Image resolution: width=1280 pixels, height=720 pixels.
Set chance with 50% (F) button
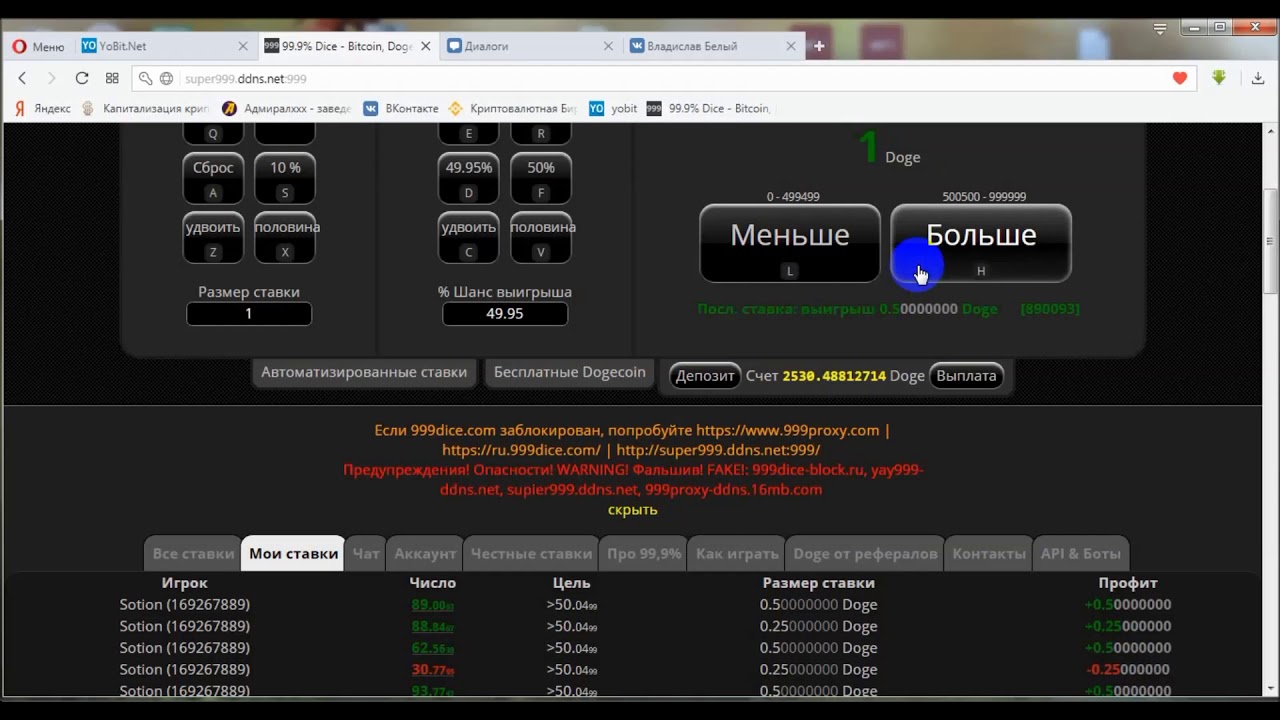541,178
